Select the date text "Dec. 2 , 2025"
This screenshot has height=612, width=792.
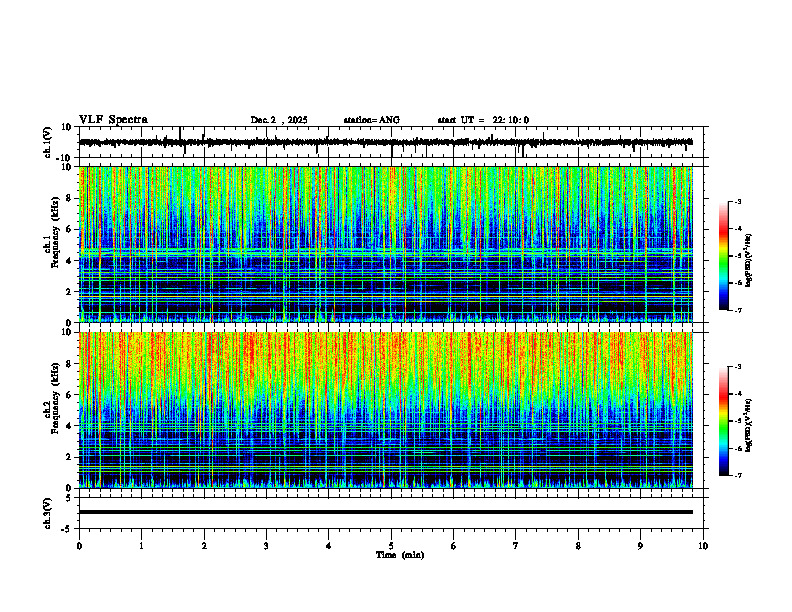279,120
